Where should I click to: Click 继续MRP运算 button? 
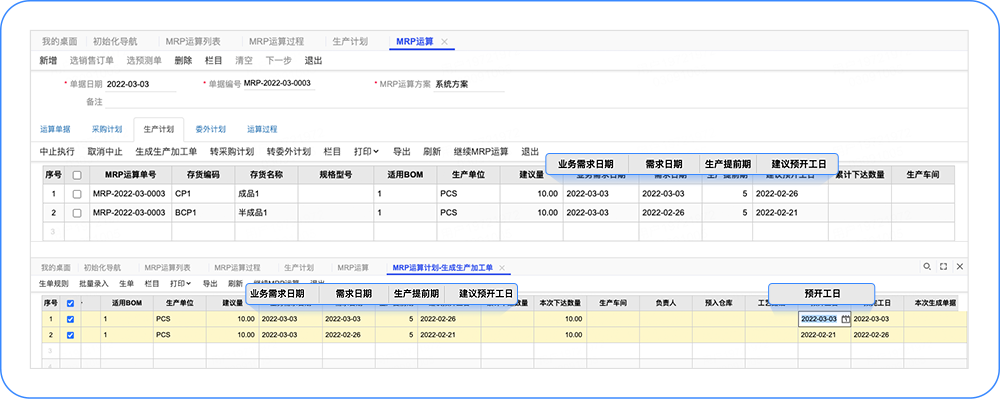(481, 152)
